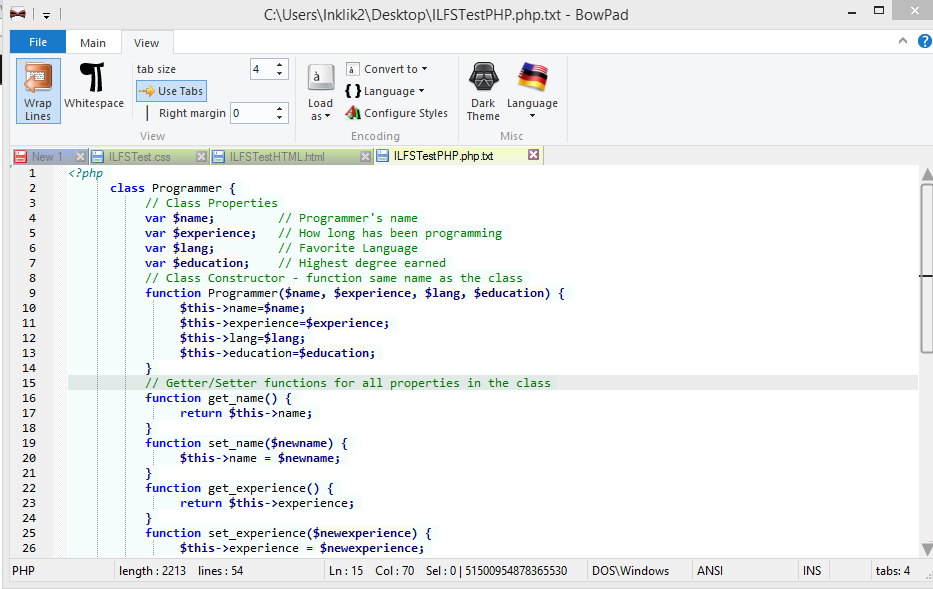Viewport: 933px width, 589px height.
Task: Click the BowPad application icon in title bar
Action: coord(18,14)
